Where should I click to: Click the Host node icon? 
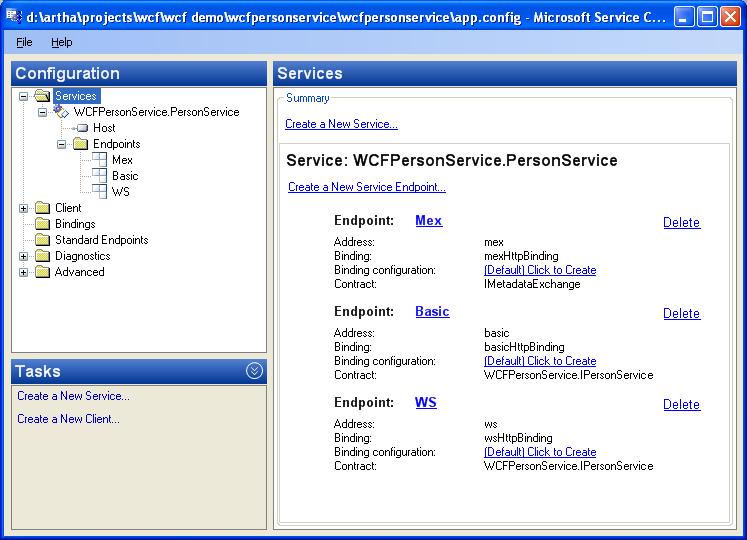[x=82, y=128]
